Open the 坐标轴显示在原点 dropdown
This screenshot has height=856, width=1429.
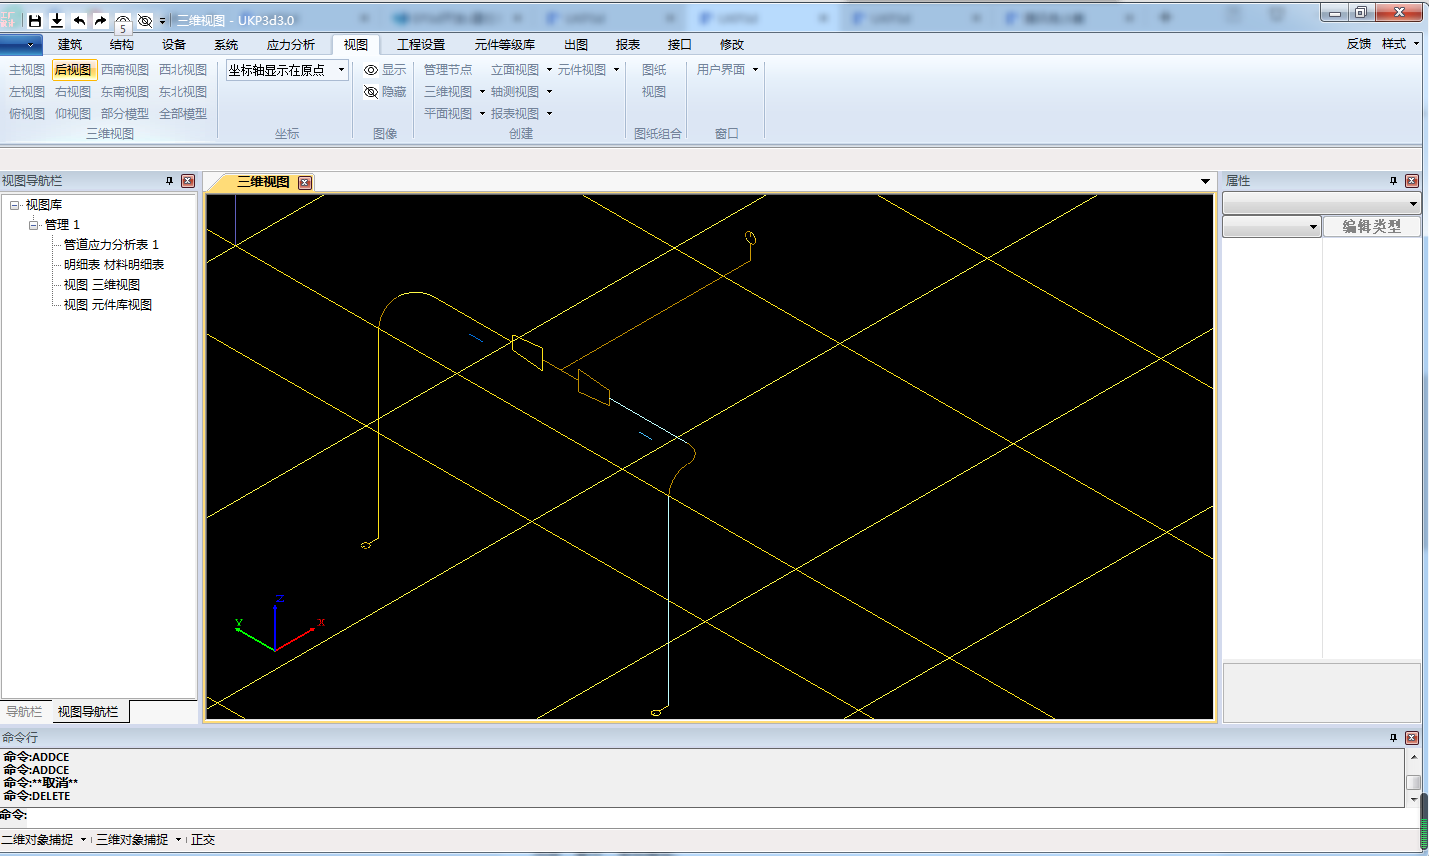[341, 70]
